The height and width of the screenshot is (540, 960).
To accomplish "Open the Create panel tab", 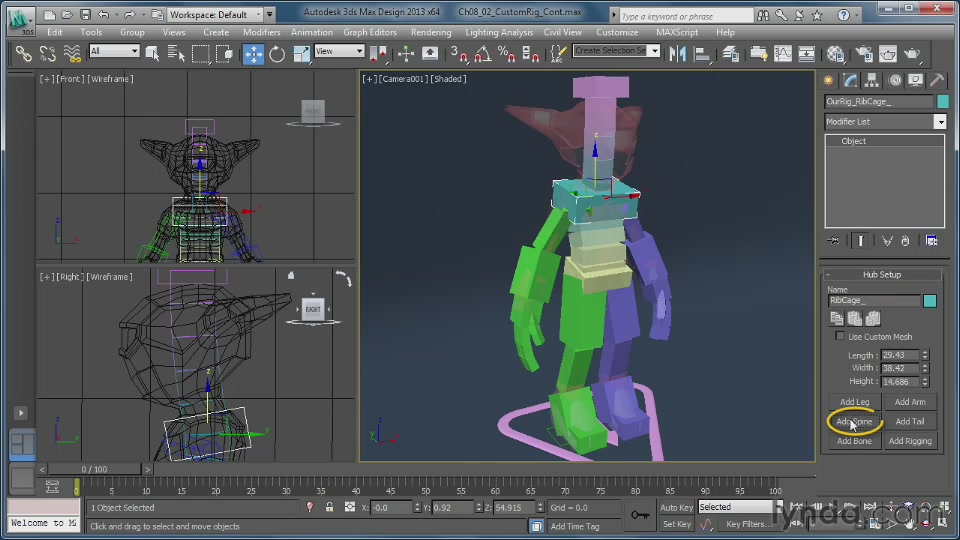I will pos(828,80).
